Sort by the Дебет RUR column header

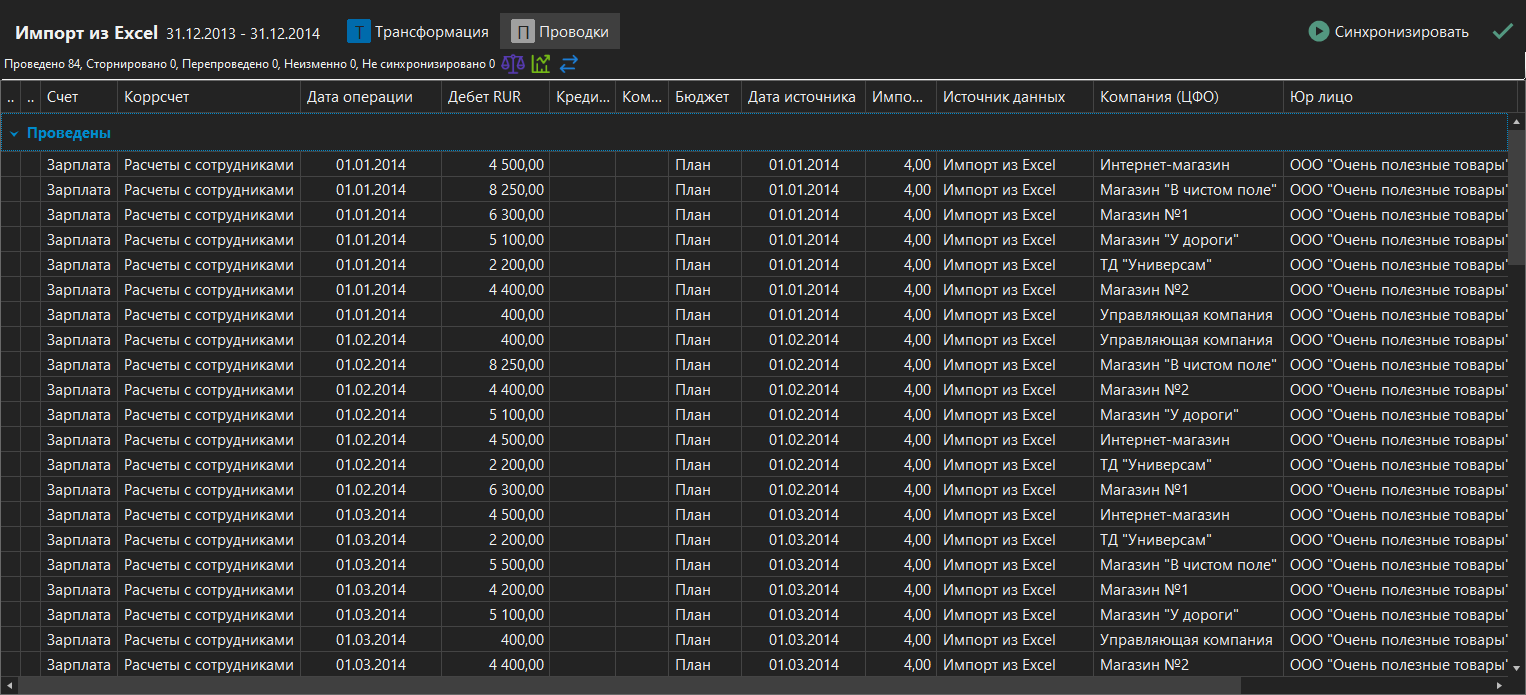pyautogui.click(x=495, y=97)
